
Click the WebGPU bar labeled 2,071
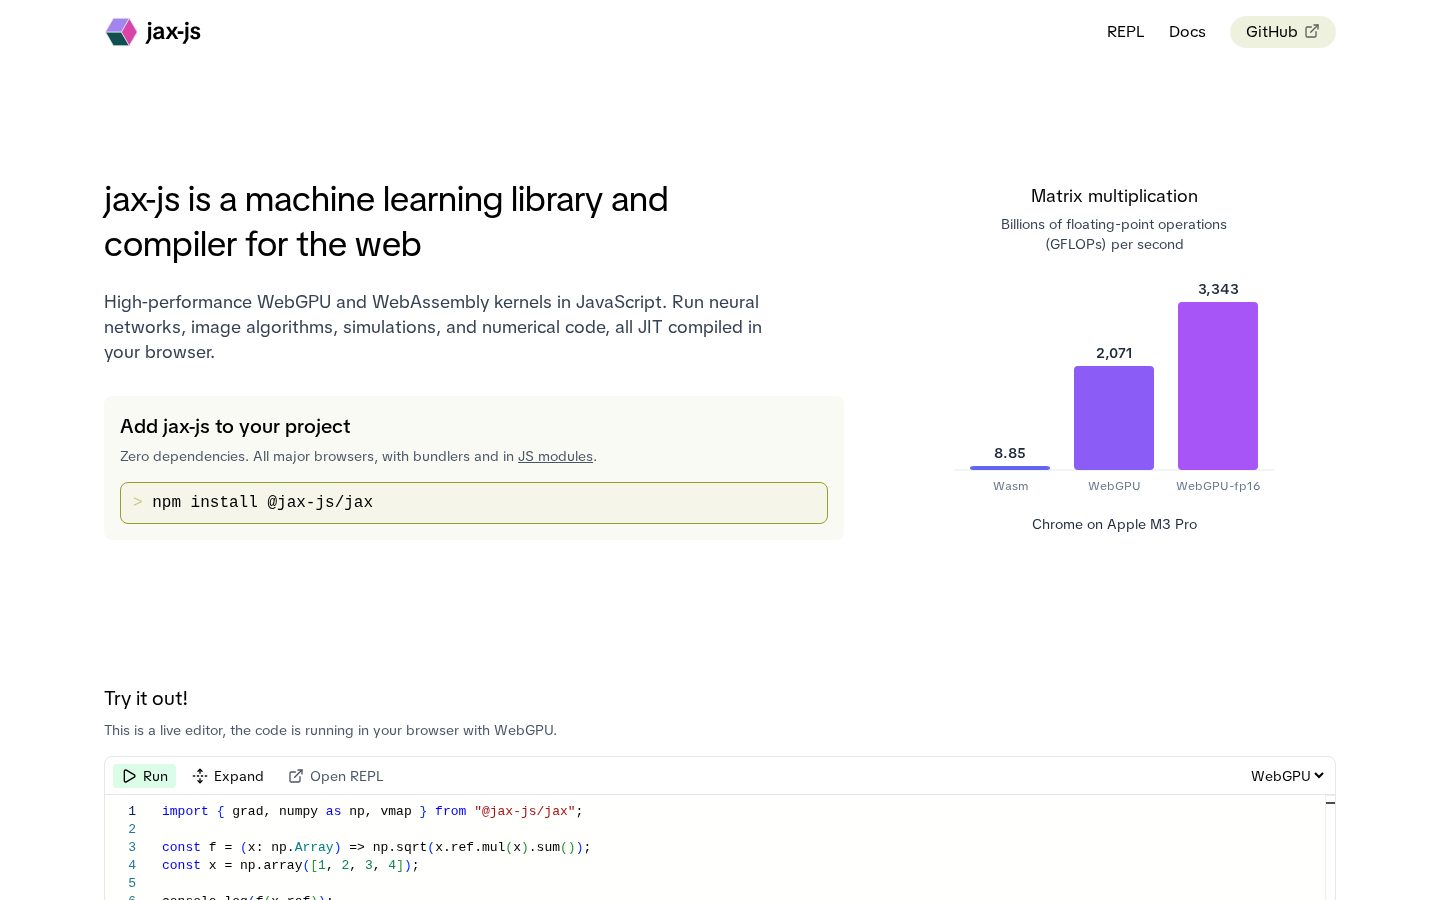(1114, 418)
